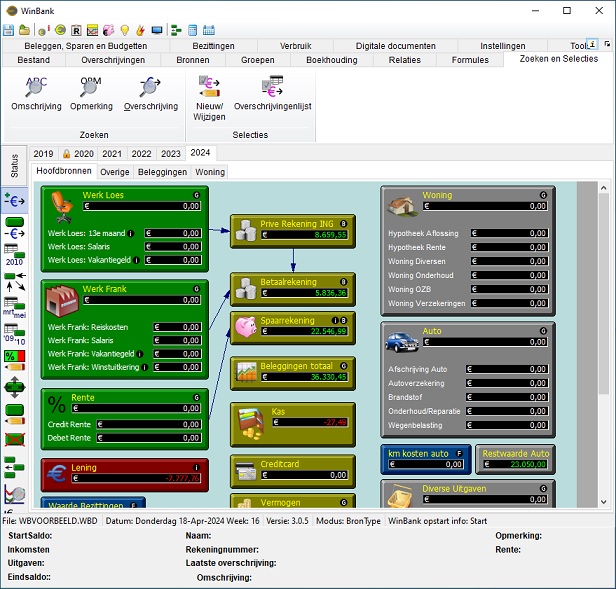The height and width of the screenshot is (589, 616).
Task: Click the G badge on Werk Loes block
Action: 196,195
